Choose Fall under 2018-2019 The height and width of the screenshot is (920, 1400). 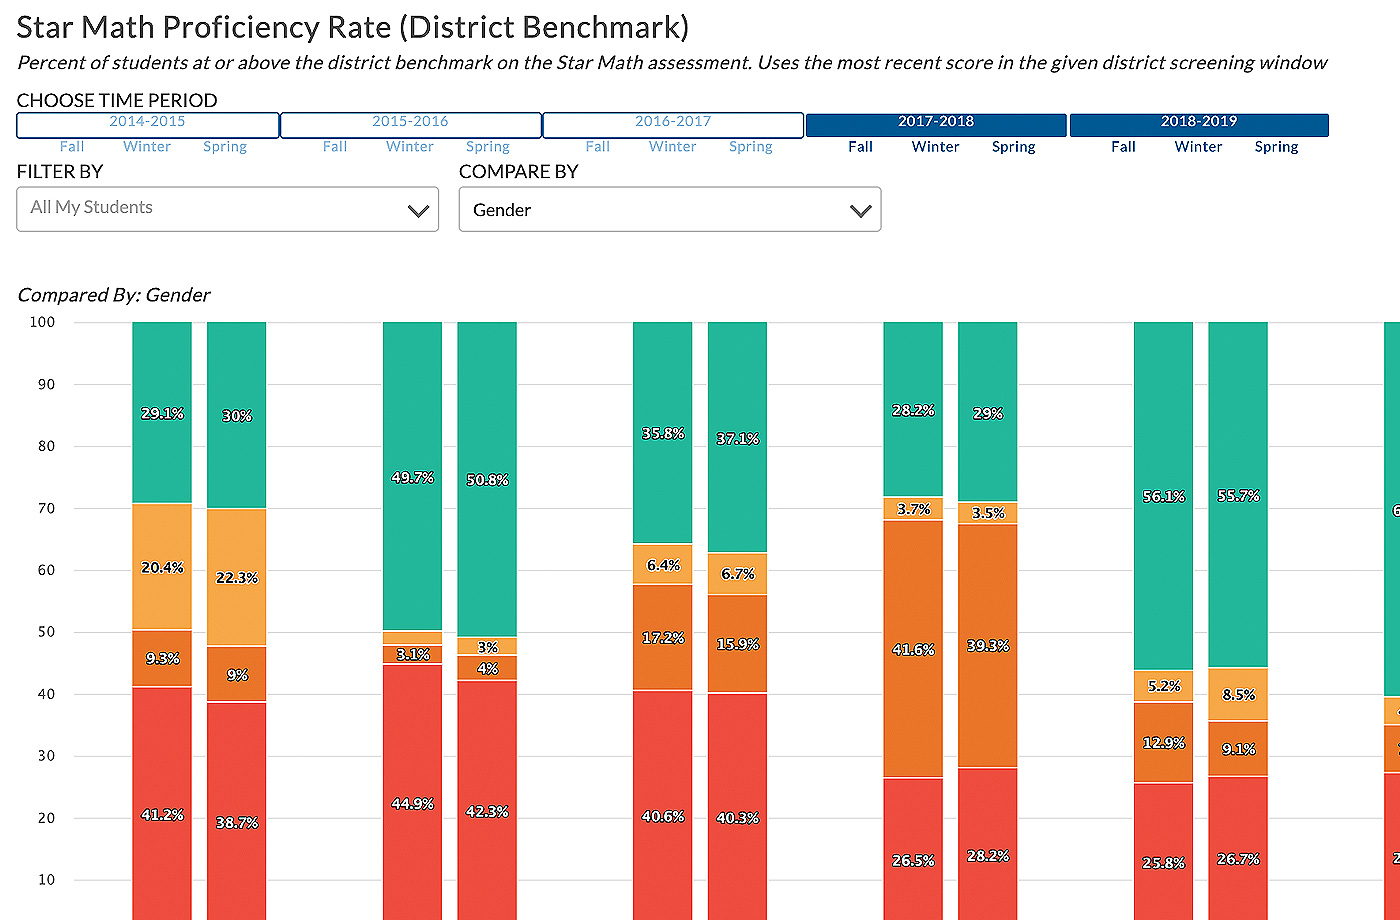pyautogui.click(x=1124, y=147)
